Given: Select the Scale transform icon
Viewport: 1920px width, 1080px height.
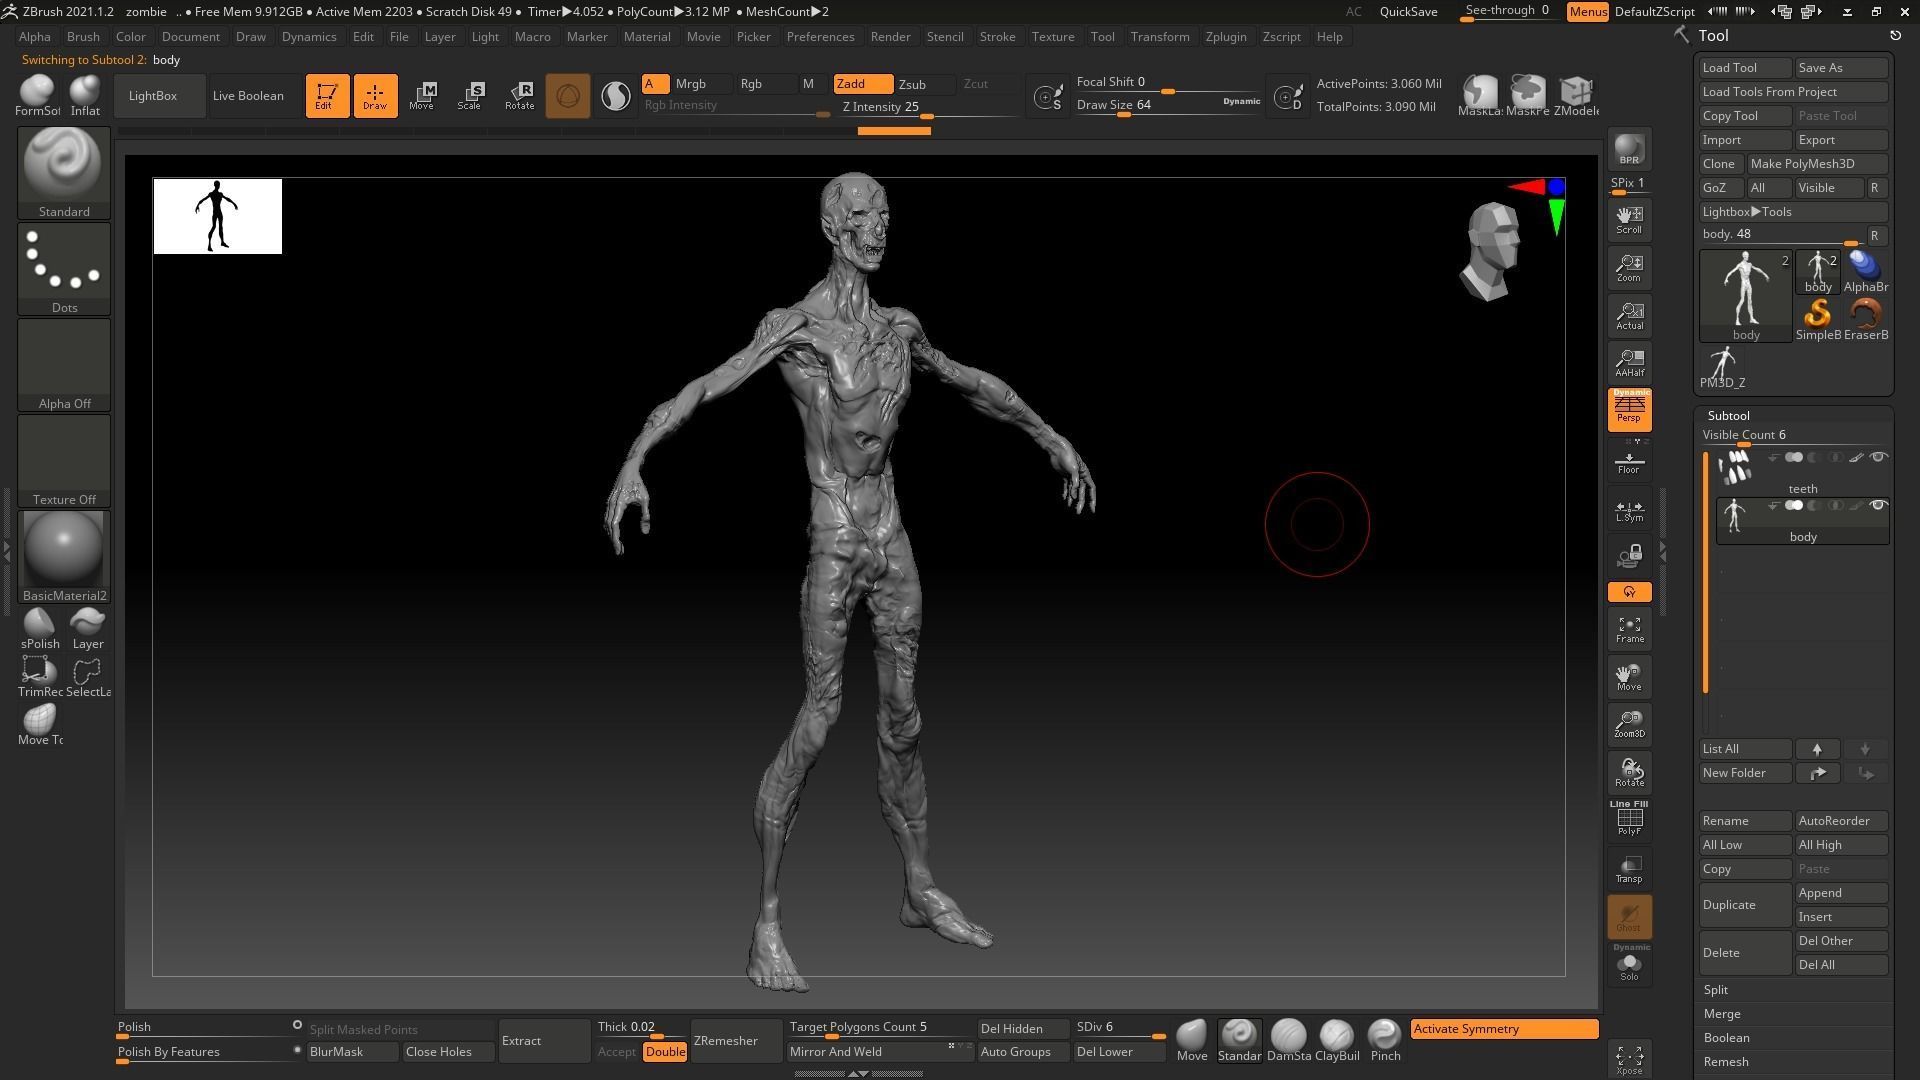Looking at the screenshot, I should tap(470, 95).
